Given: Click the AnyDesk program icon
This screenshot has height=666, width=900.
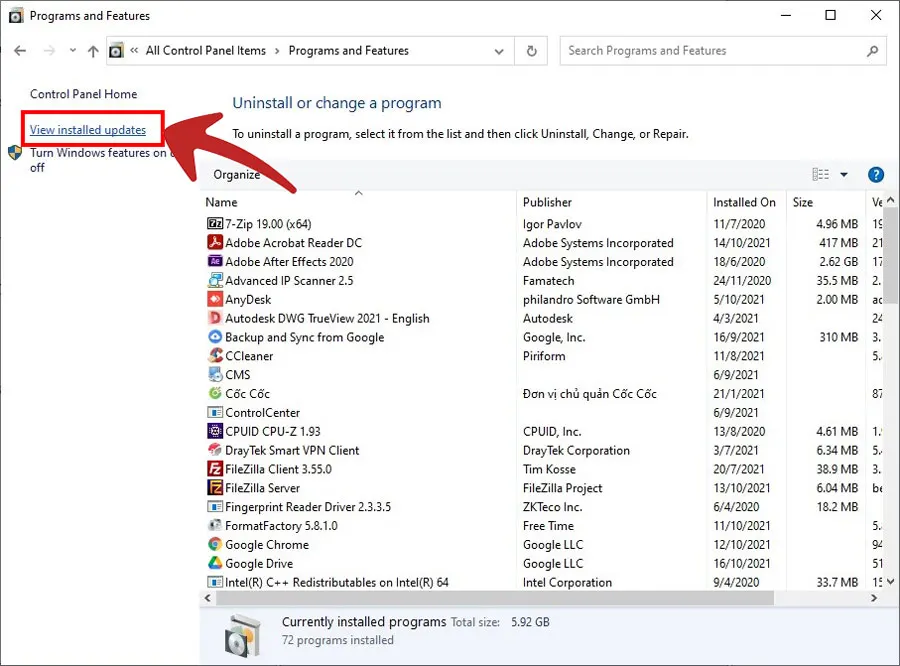Looking at the screenshot, I should coord(215,299).
